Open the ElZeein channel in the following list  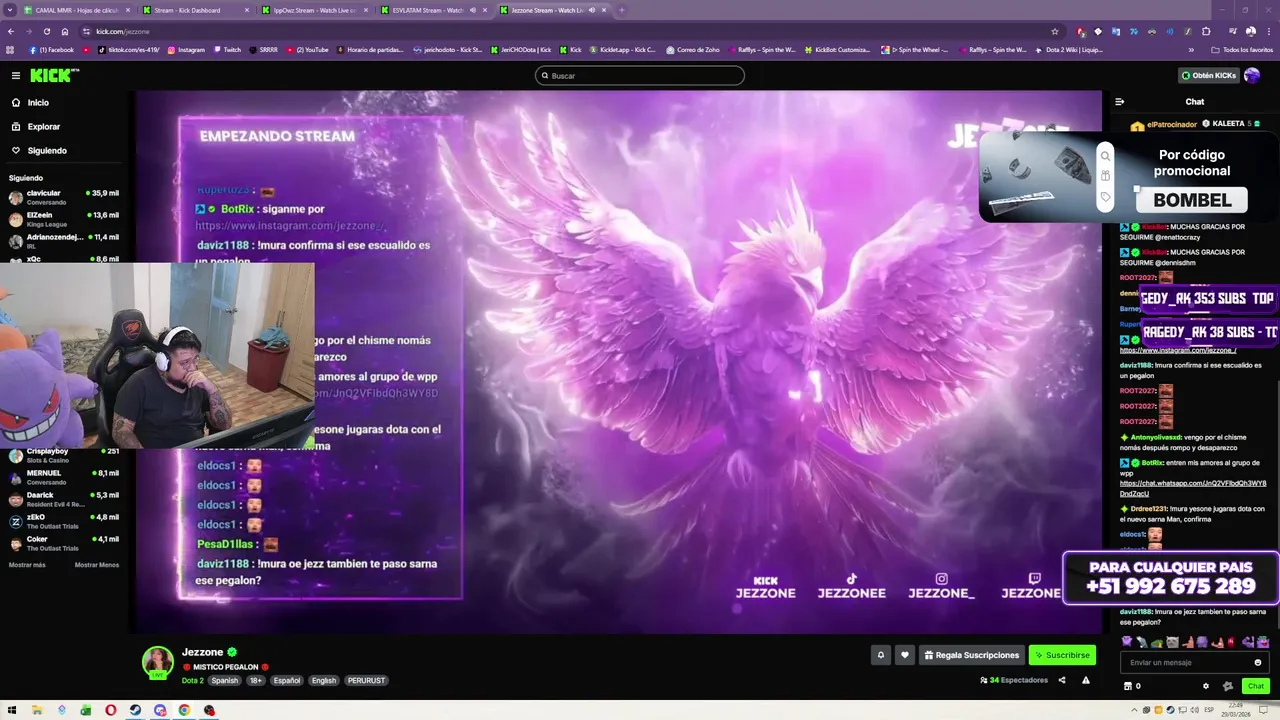[62, 218]
